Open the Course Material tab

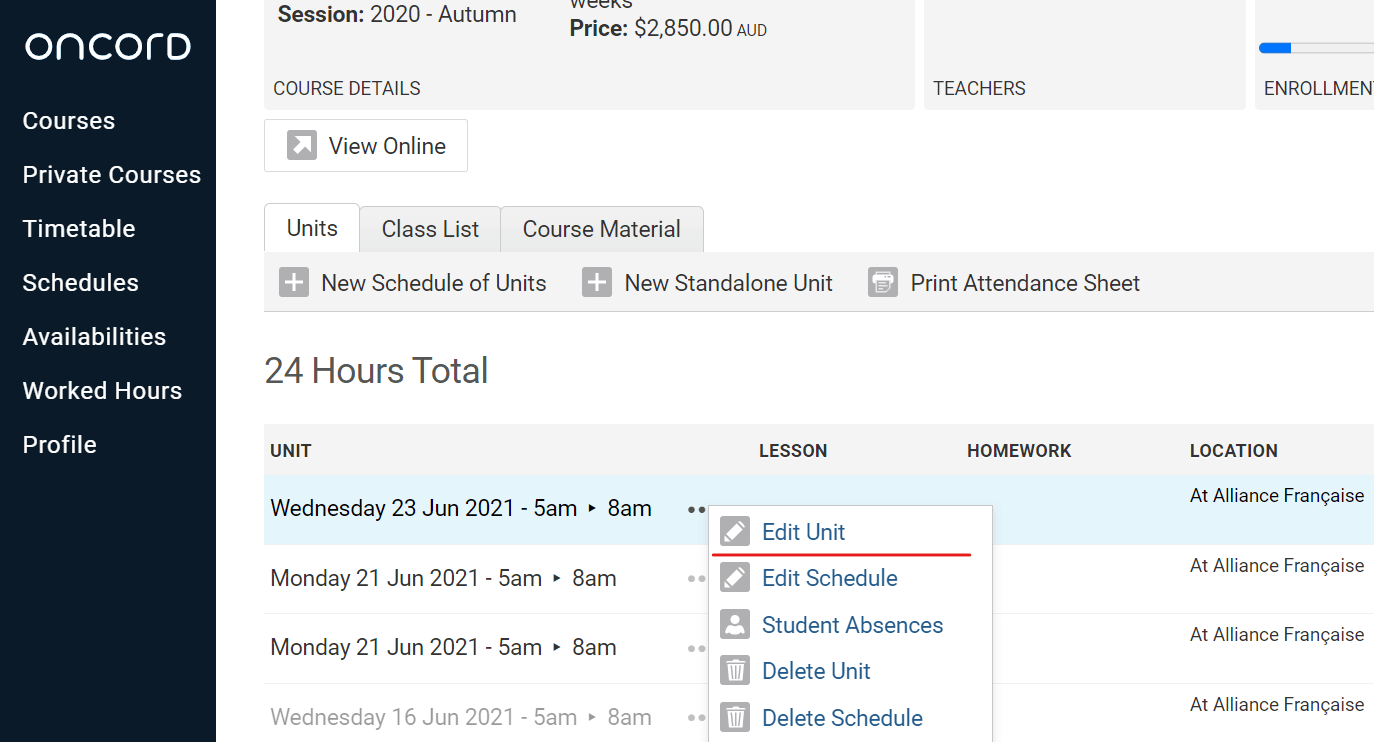pos(601,229)
